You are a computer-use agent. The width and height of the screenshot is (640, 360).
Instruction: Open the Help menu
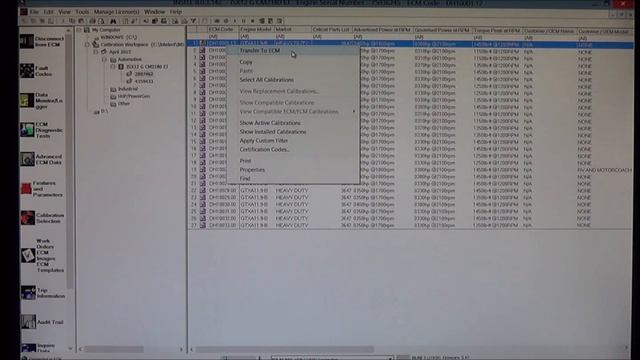pos(176,12)
